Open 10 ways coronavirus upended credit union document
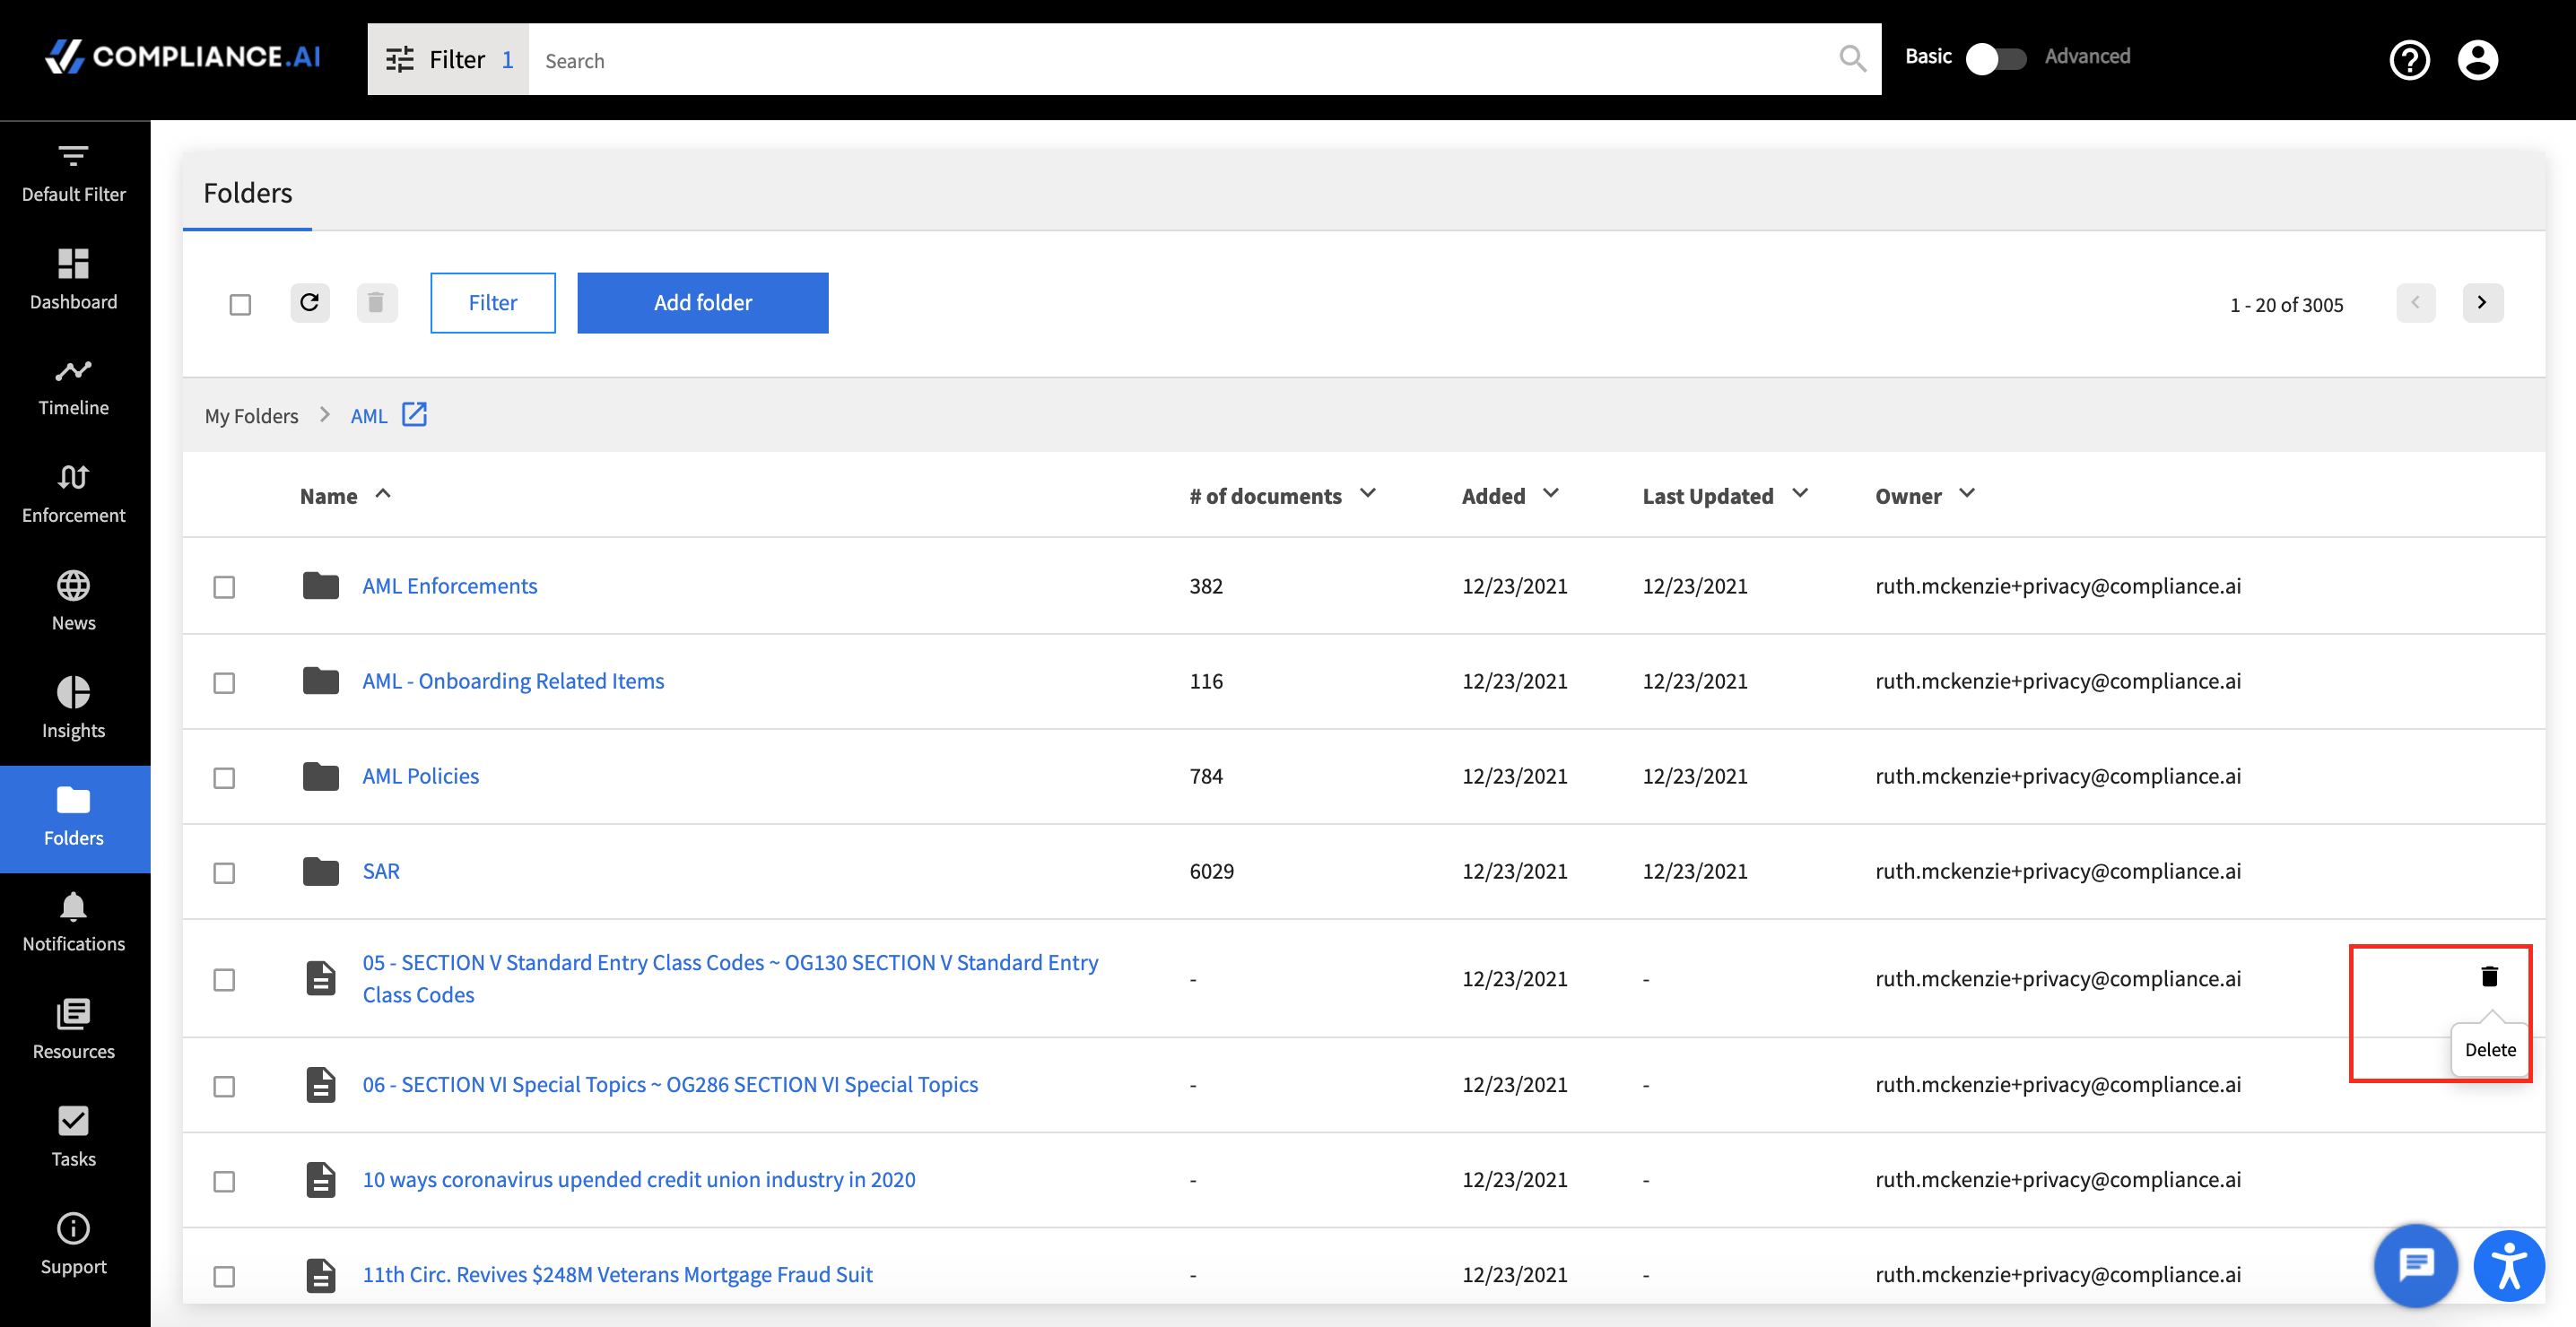 tap(639, 1179)
